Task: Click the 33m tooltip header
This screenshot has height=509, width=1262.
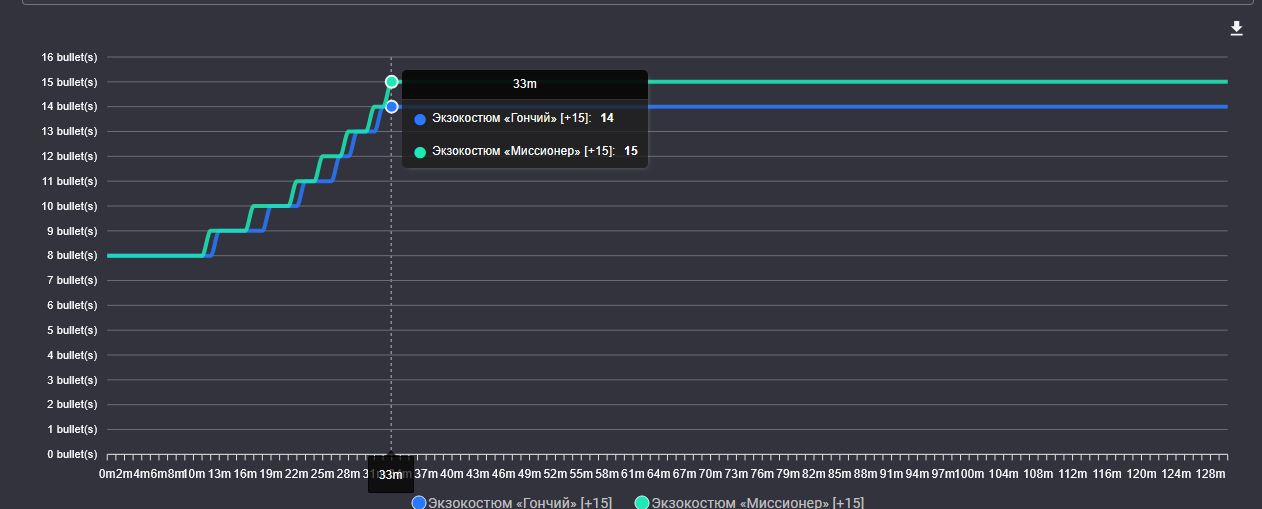Action: [525, 85]
